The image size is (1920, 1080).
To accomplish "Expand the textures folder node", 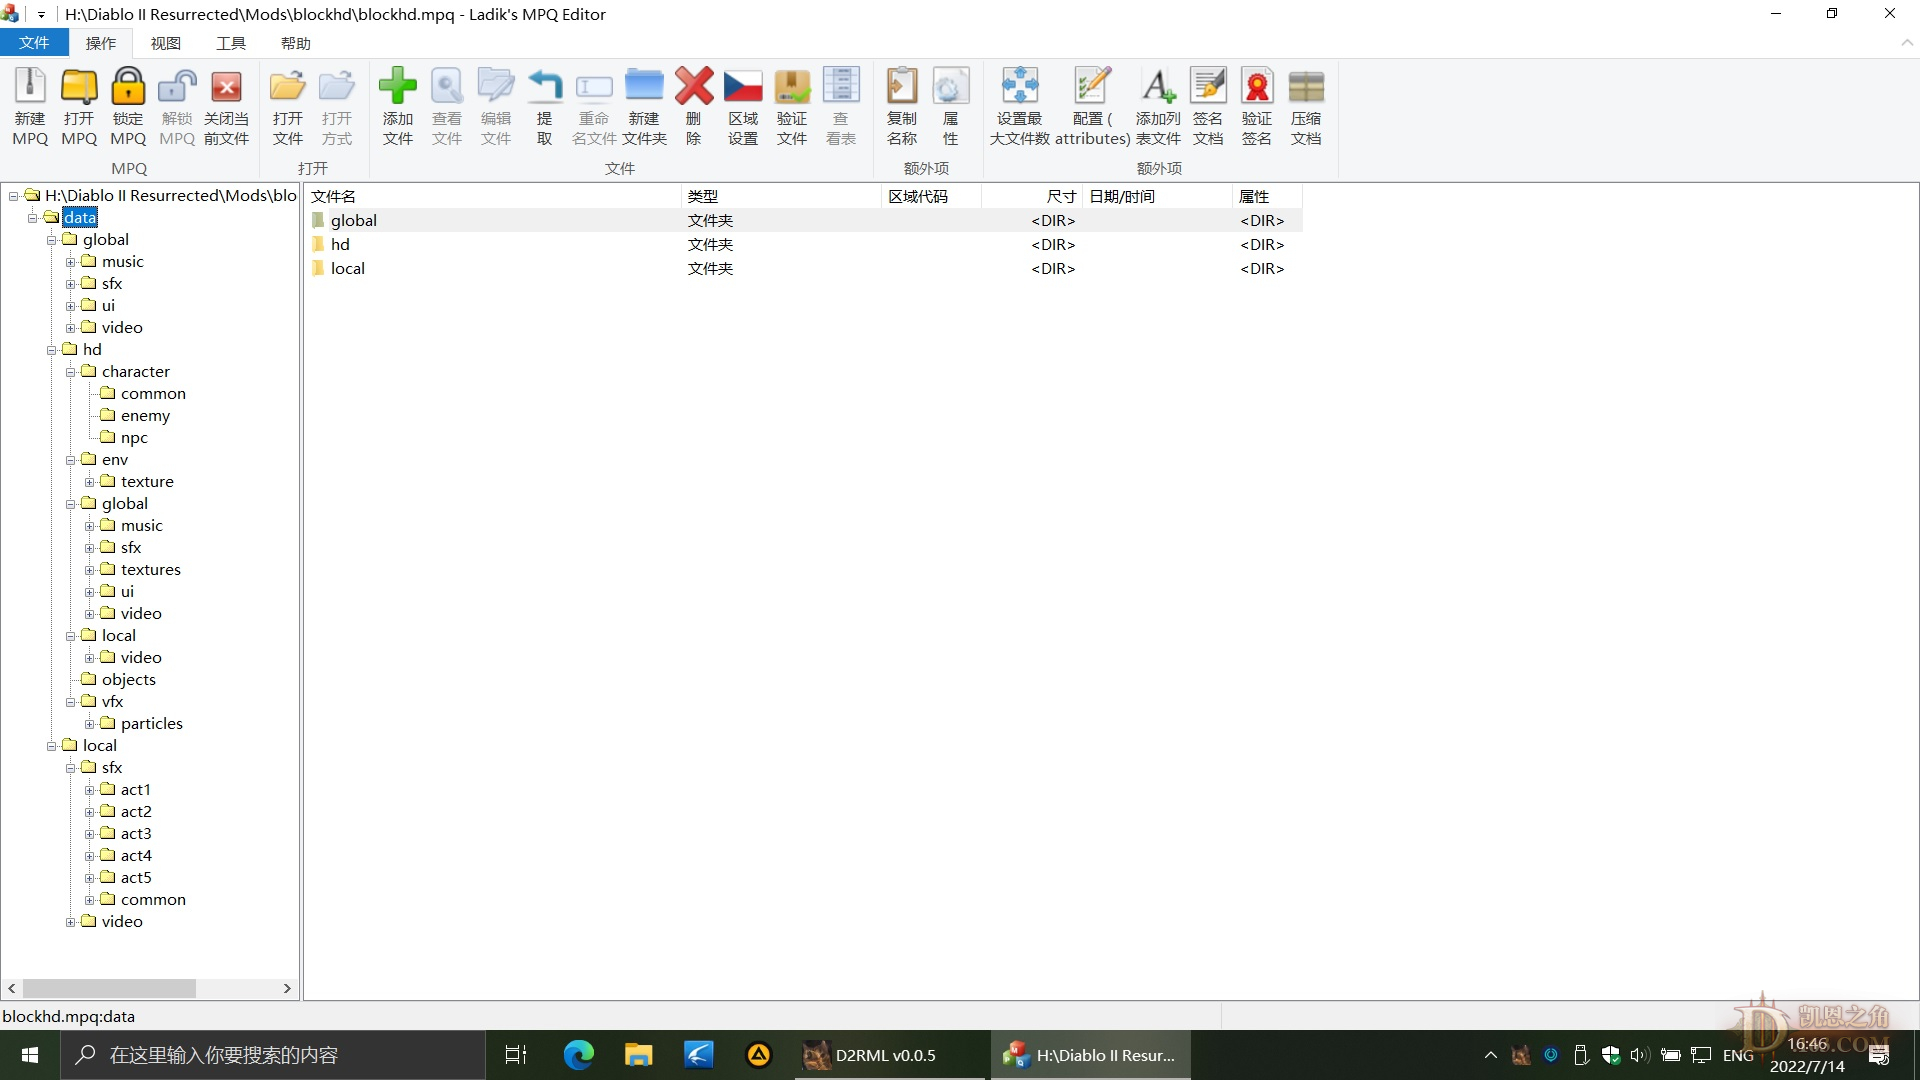I will tap(89, 570).
